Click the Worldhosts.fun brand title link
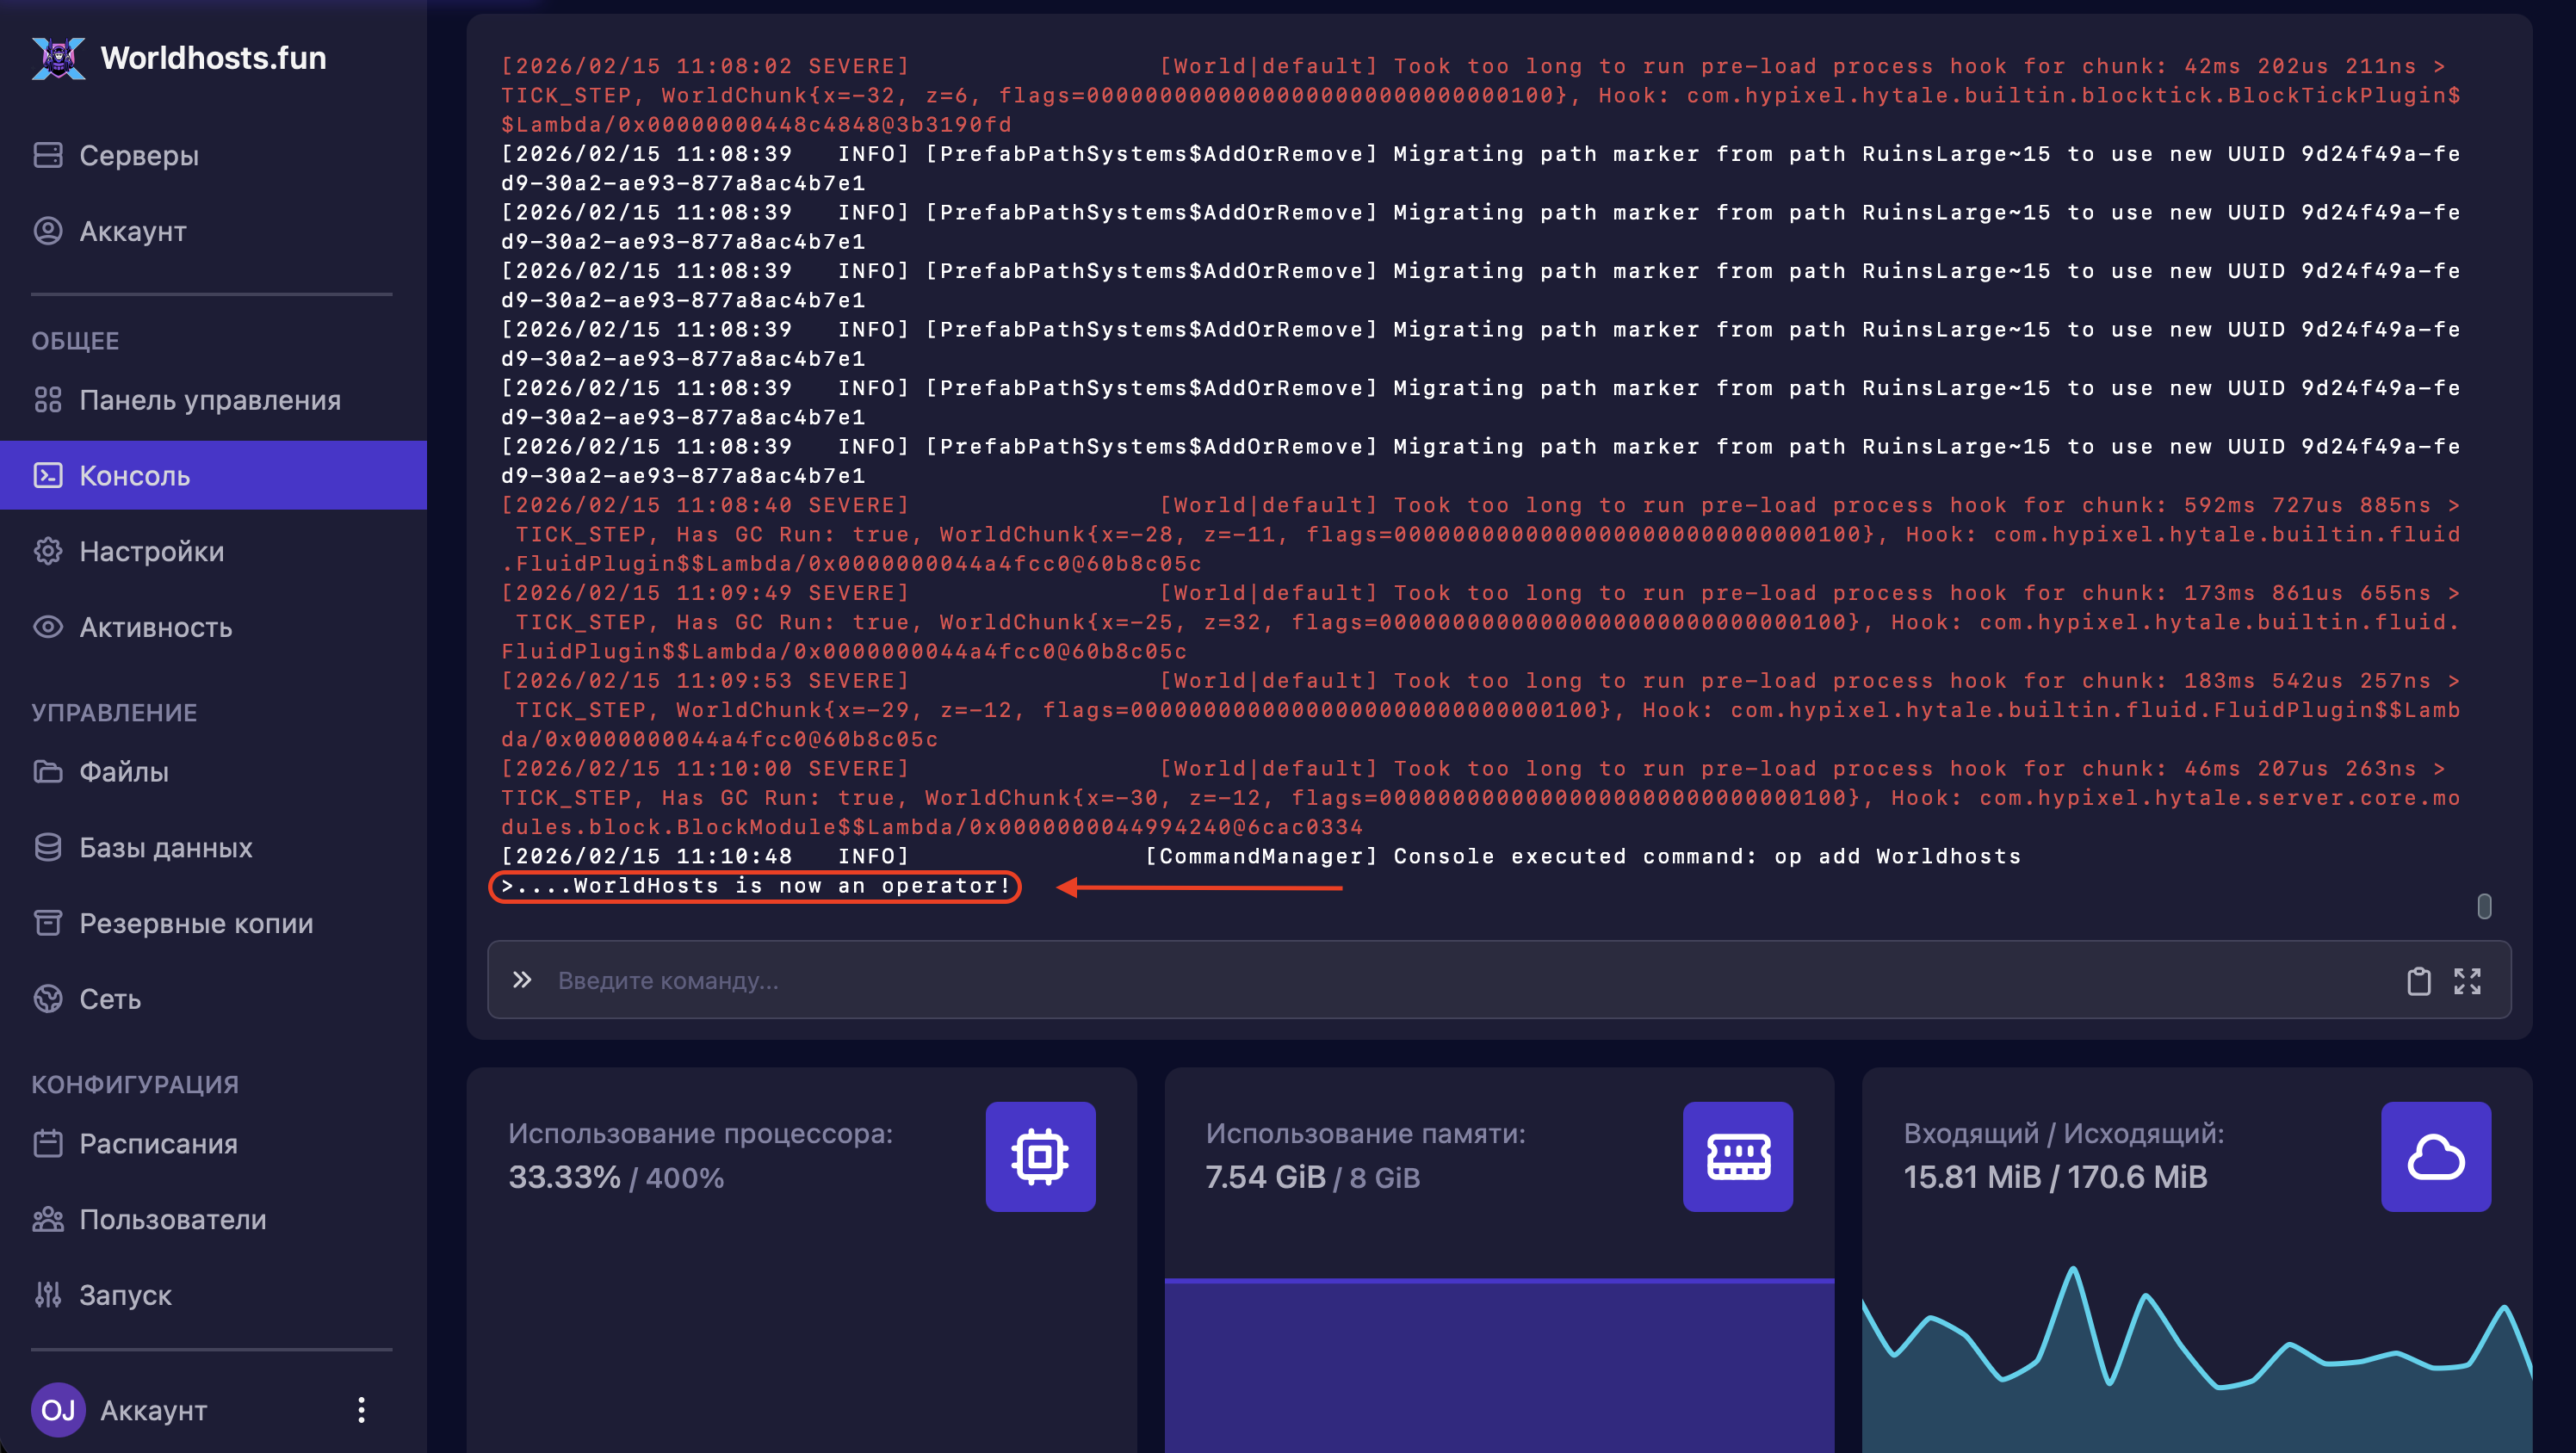Screen dimensions: 2576x1453 pyautogui.click(x=213, y=58)
